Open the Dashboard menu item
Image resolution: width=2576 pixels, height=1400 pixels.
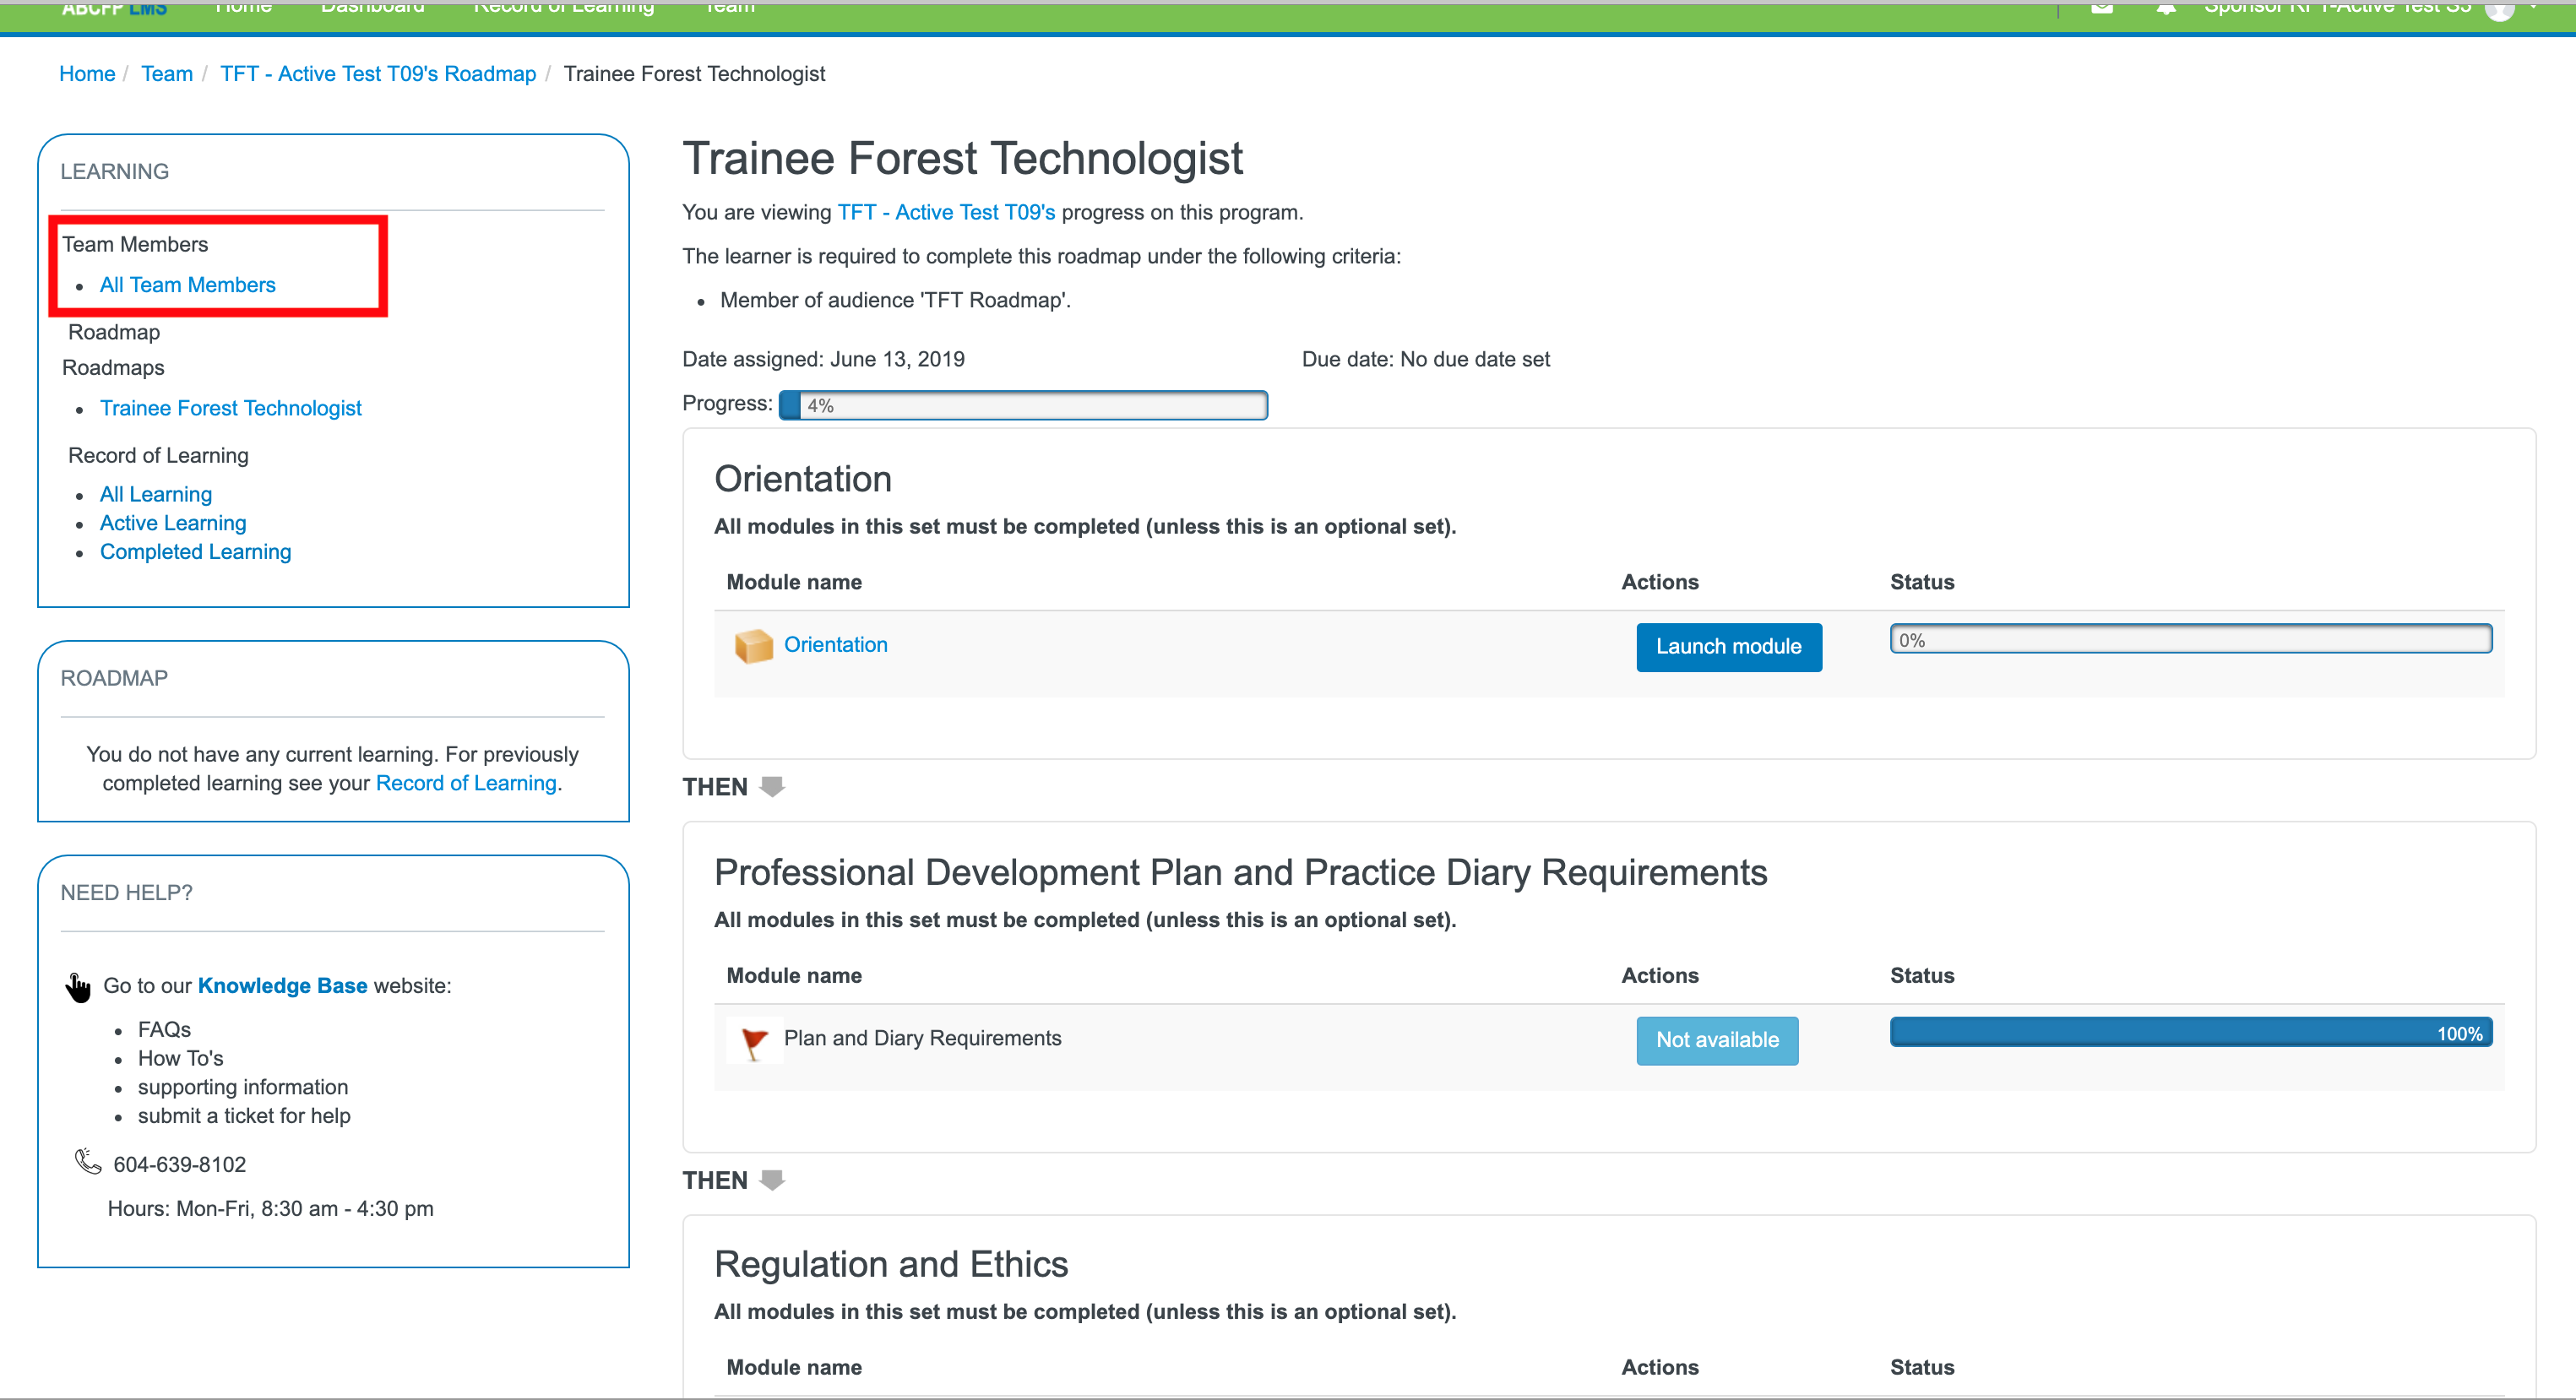pyautogui.click(x=372, y=8)
